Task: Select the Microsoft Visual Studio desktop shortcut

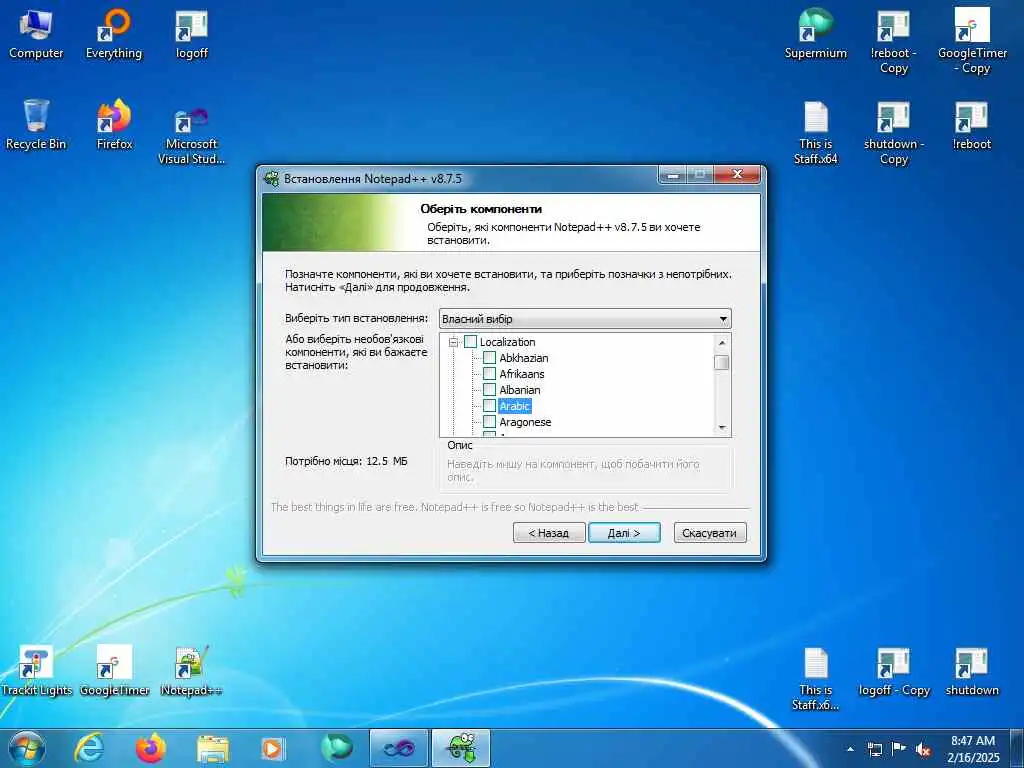Action: pos(191,133)
